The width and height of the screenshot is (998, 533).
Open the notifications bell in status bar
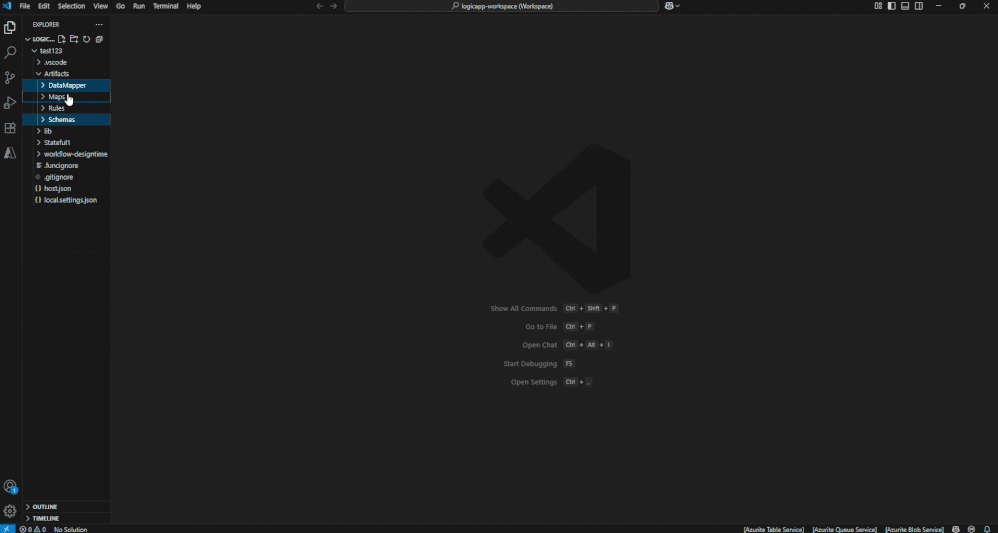pyautogui.click(x=987, y=529)
